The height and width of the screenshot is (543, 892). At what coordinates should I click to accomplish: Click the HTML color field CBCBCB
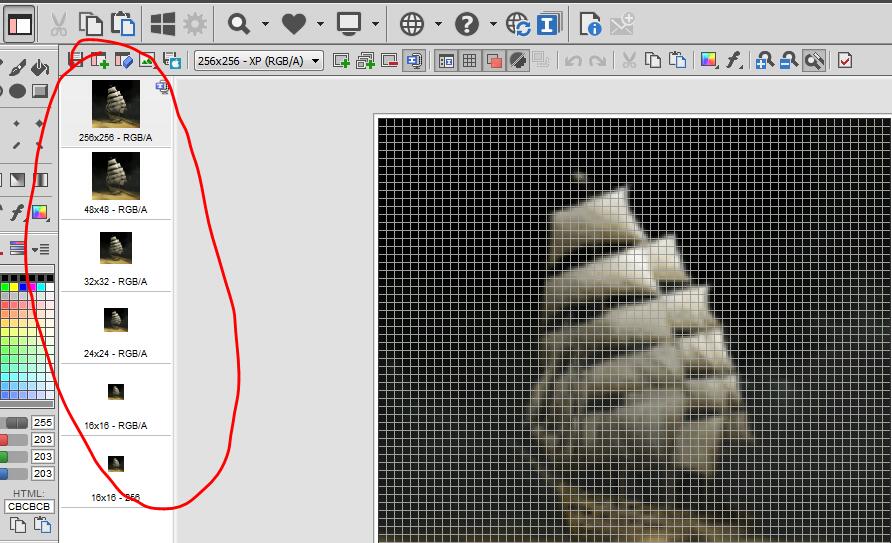click(x=29, y=506)
